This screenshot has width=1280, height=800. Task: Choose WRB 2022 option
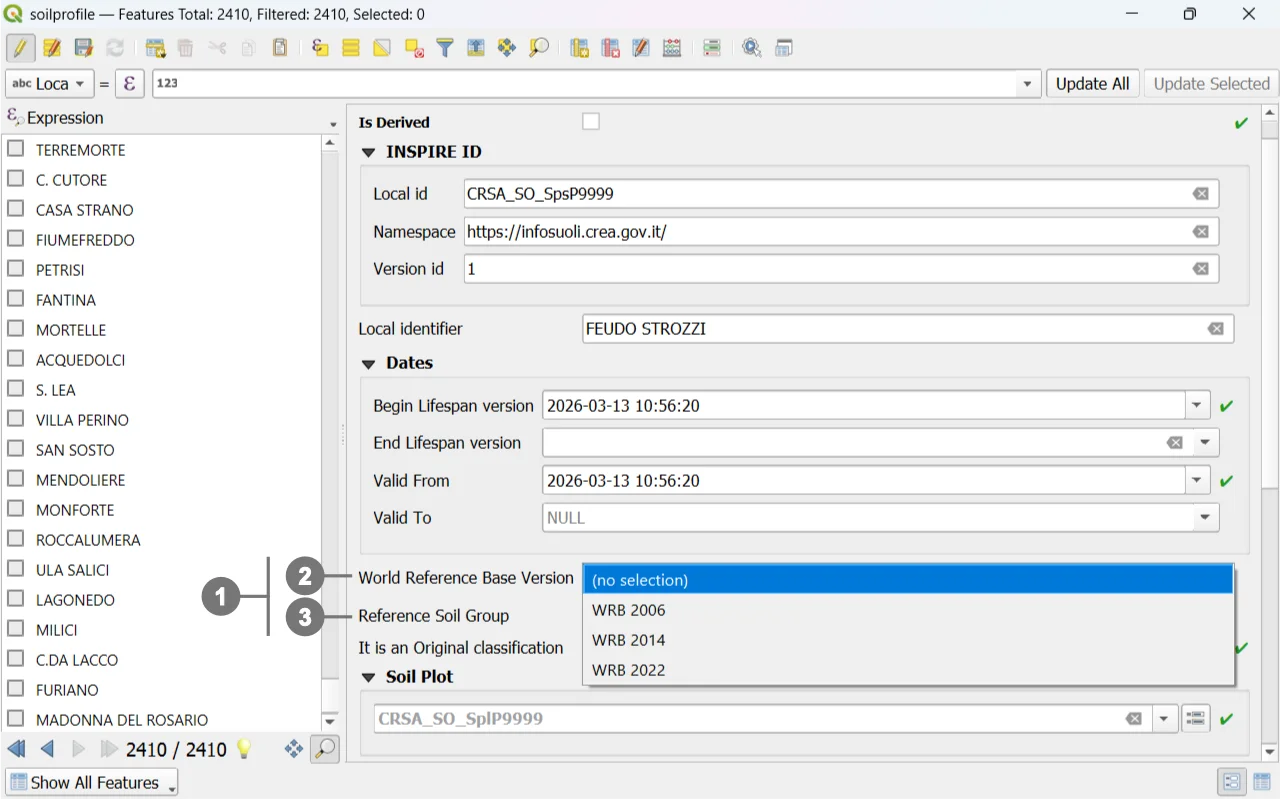[628, 670]
